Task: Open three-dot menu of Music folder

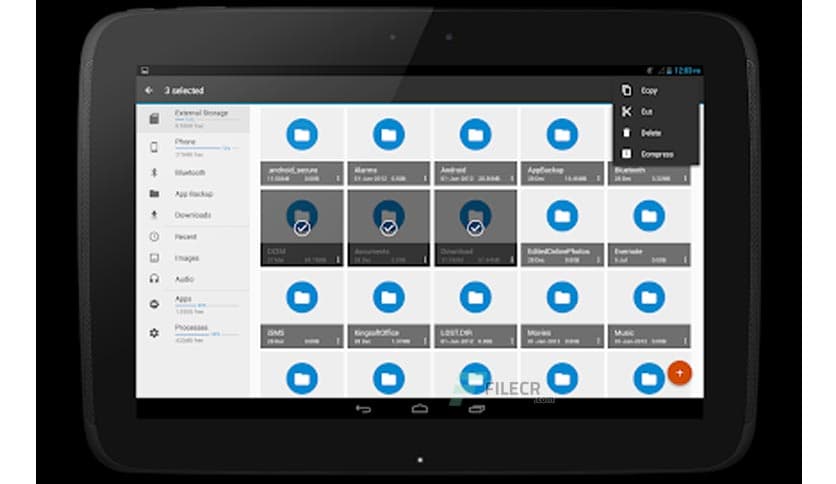Action: pos(685,341)
